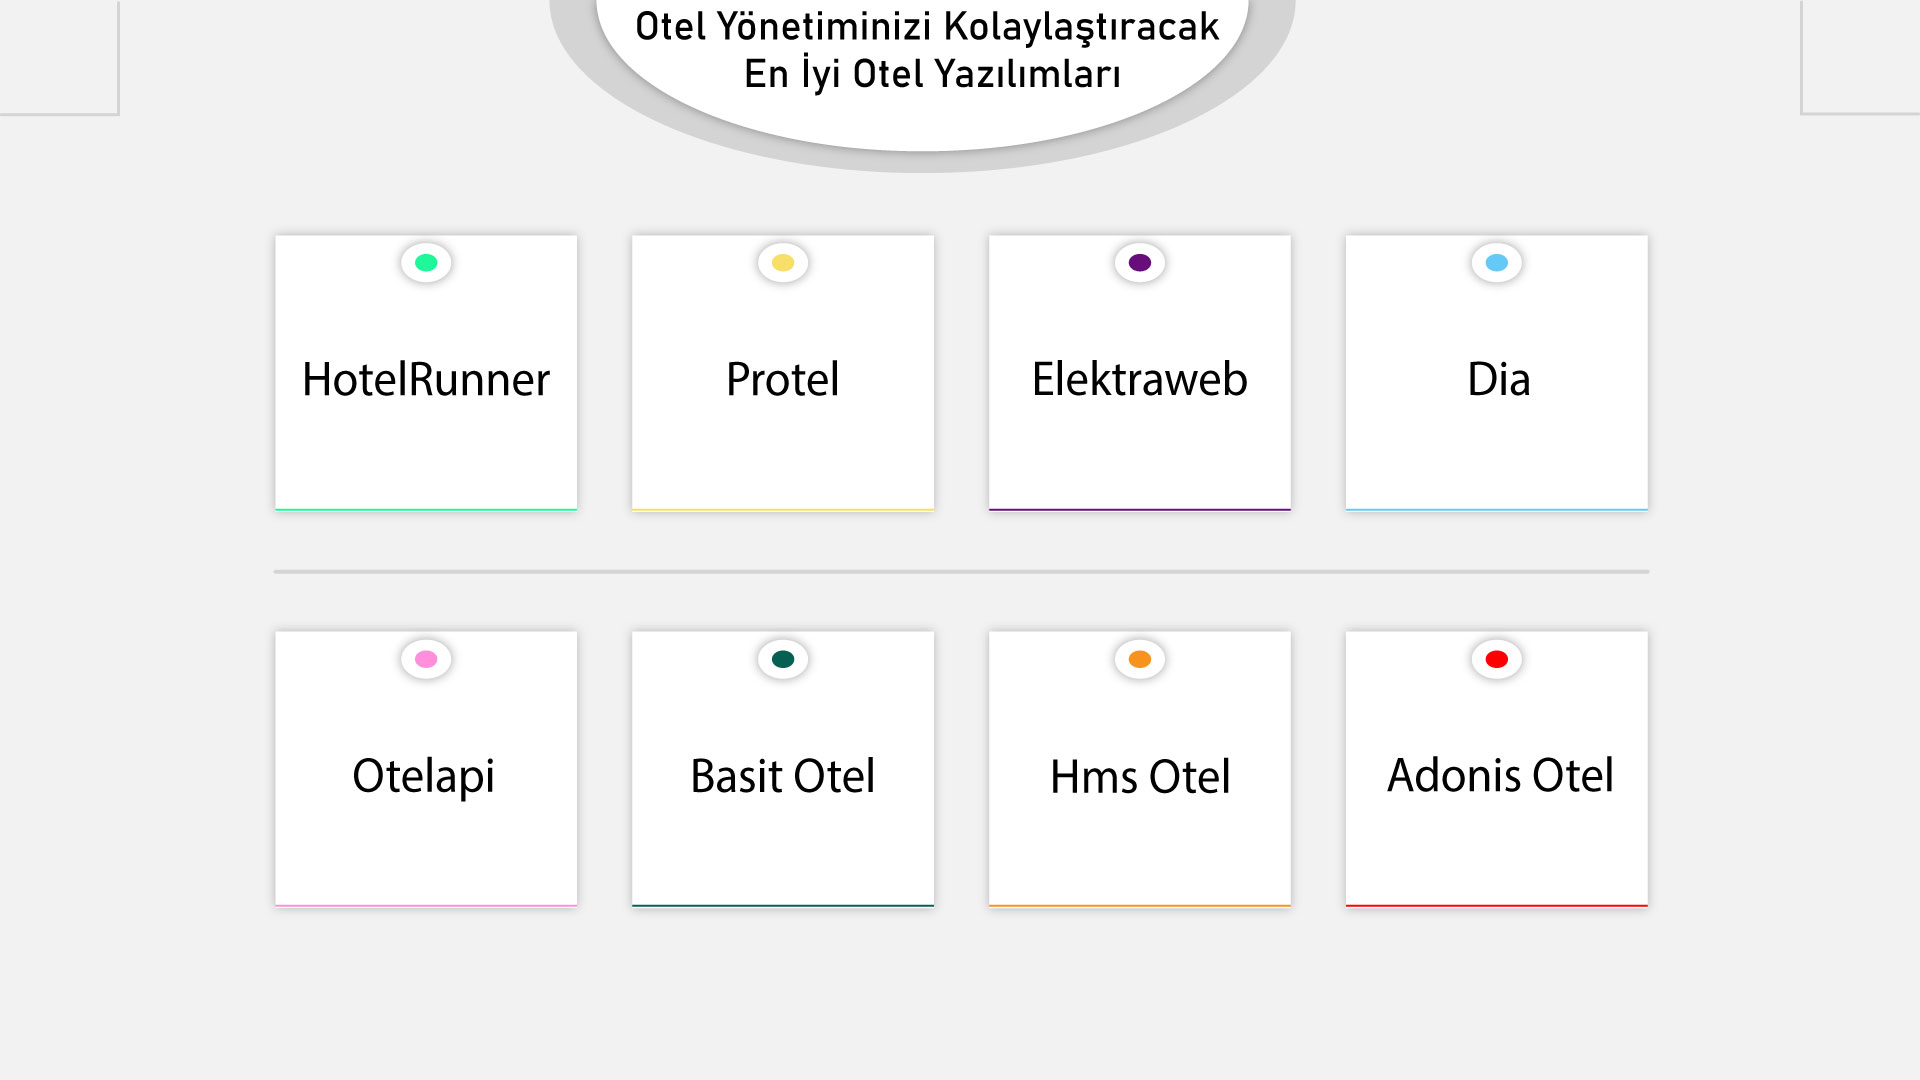Viewport: 1920px width, 1080px height.
Task: Click the horizontal divider between card rows
Action: (961, 572)
